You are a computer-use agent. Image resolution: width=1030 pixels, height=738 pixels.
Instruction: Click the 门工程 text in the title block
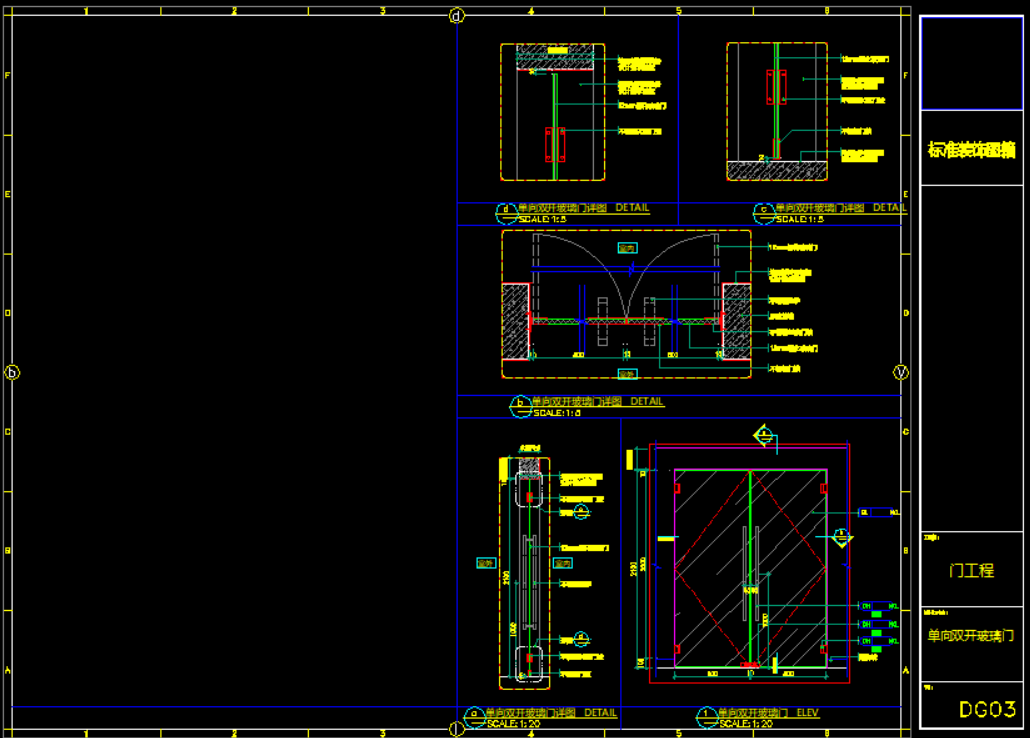[971, 570]
